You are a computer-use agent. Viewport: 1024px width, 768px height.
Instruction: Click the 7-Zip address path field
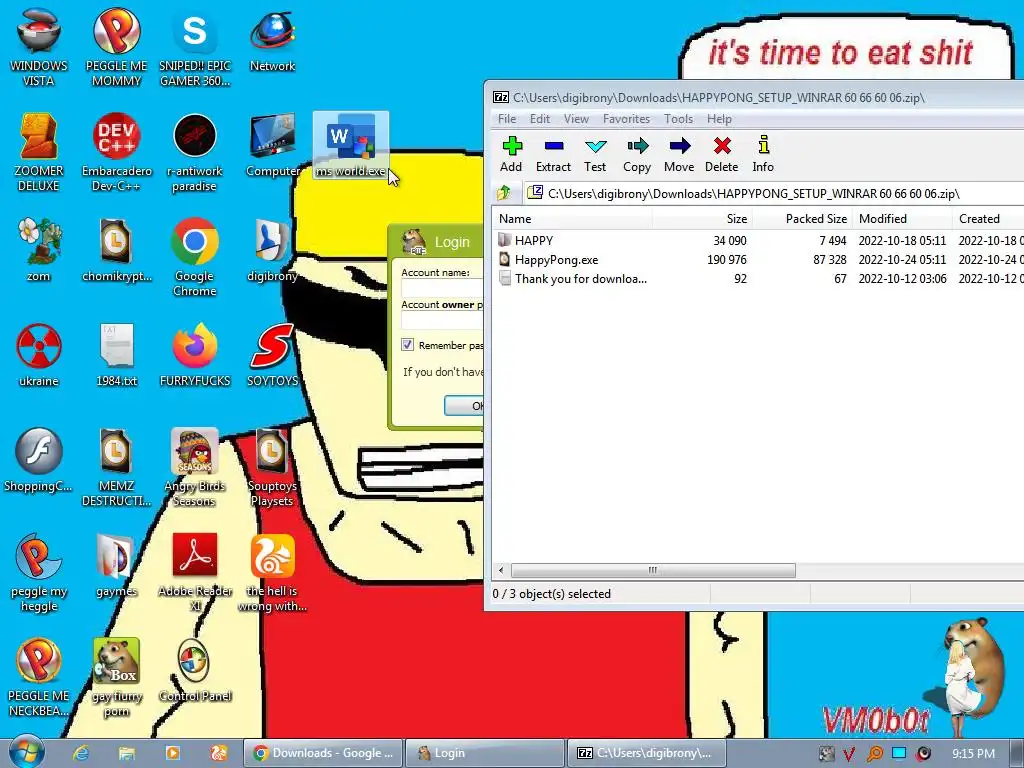(774, 193)
